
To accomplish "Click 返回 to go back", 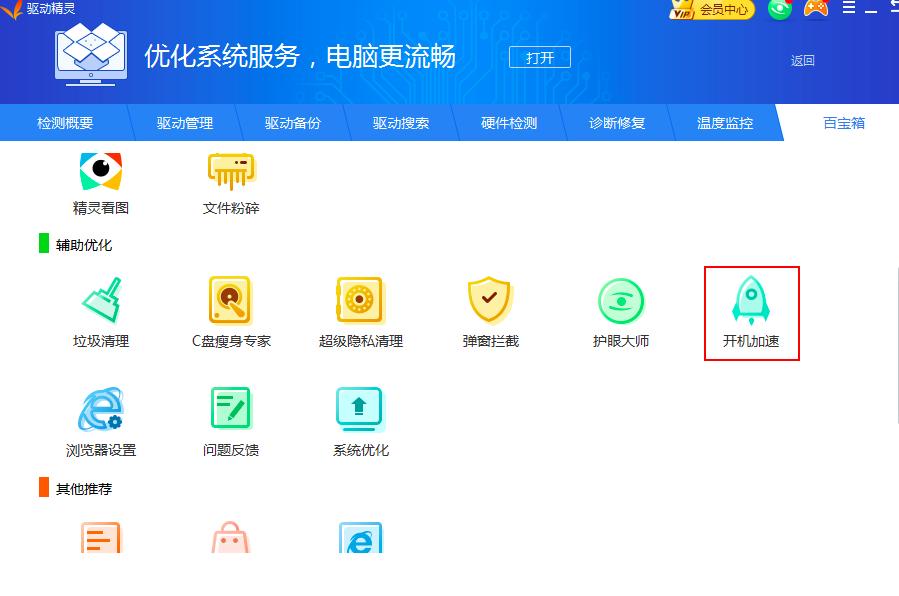I will (x=803, y=60).
